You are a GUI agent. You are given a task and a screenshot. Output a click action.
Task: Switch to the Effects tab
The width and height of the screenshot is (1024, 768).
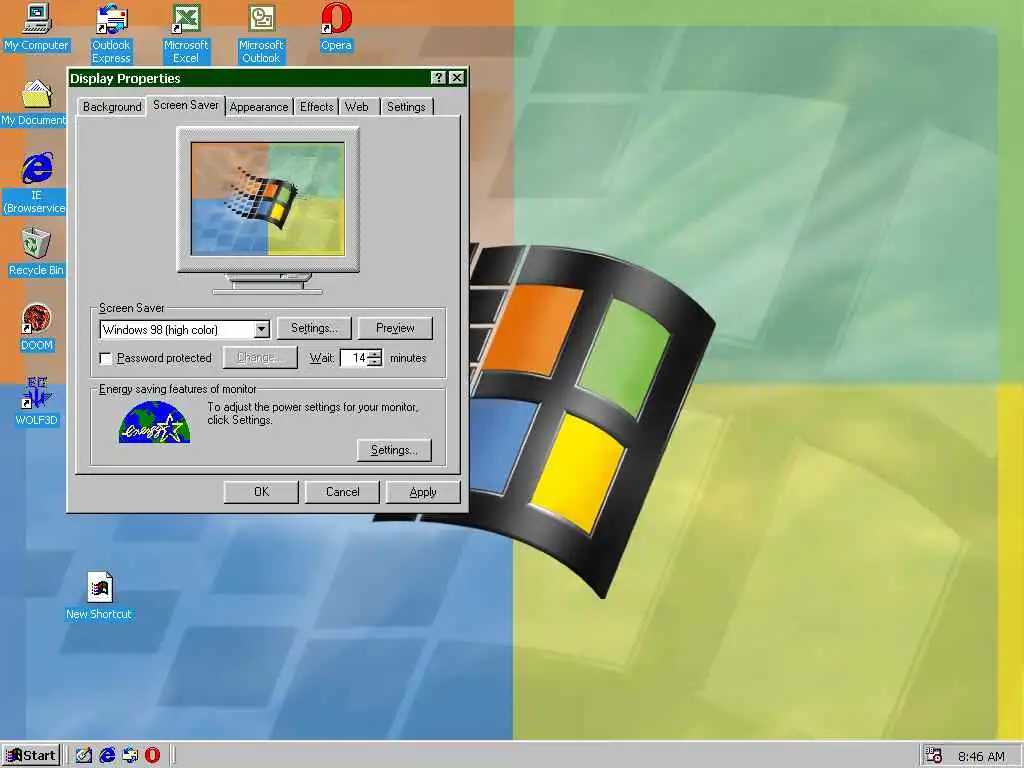[x=317, y=106]
